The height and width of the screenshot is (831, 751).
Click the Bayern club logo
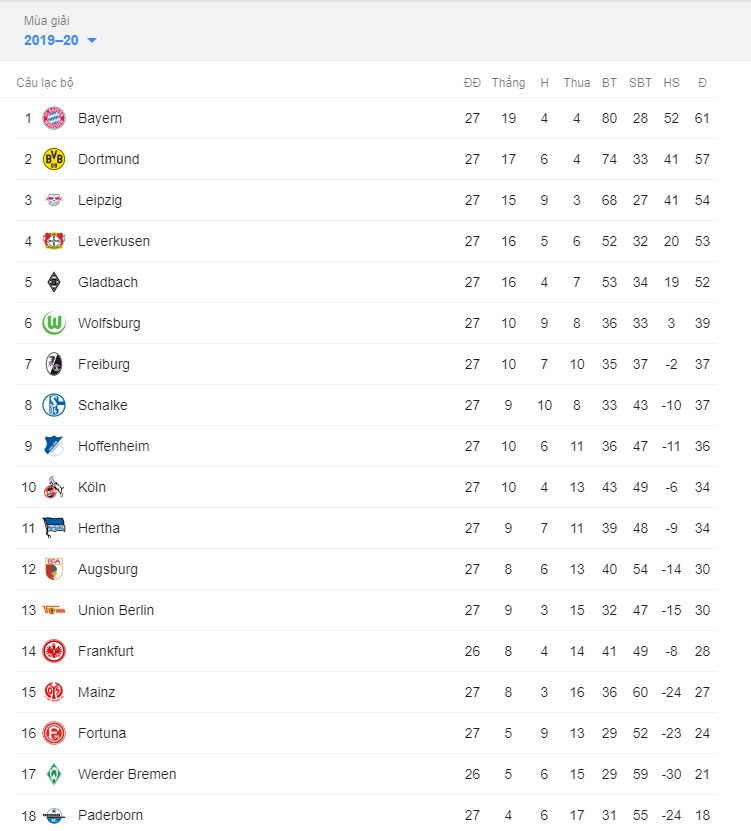(54, 118)
